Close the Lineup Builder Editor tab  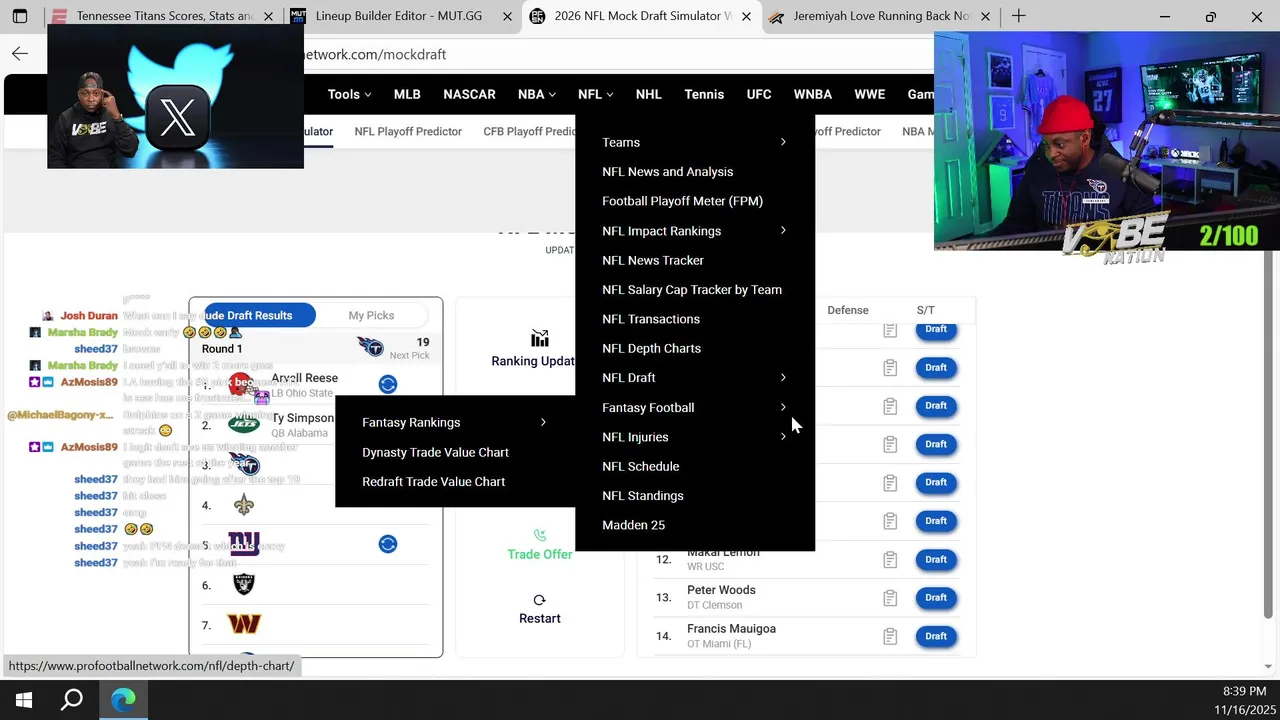point(507,17)
